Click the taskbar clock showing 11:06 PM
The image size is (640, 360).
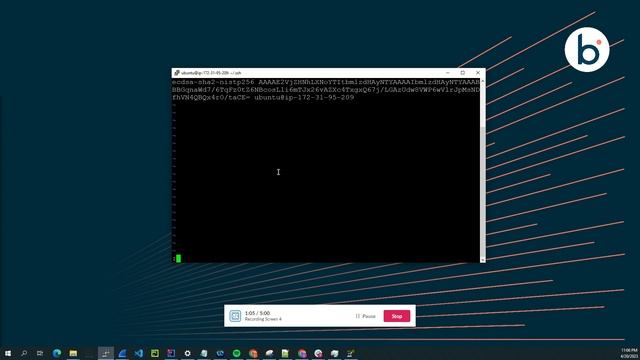coord(629,353)
